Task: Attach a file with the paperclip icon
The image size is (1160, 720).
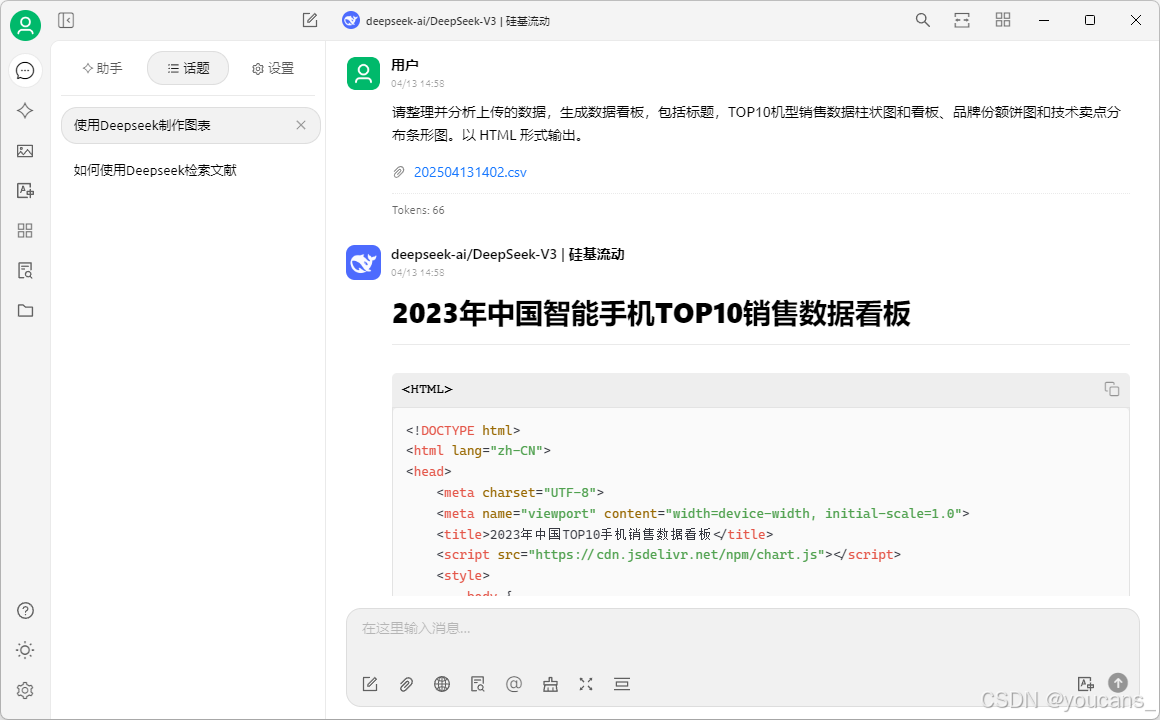Action: [x=406, y=684]
